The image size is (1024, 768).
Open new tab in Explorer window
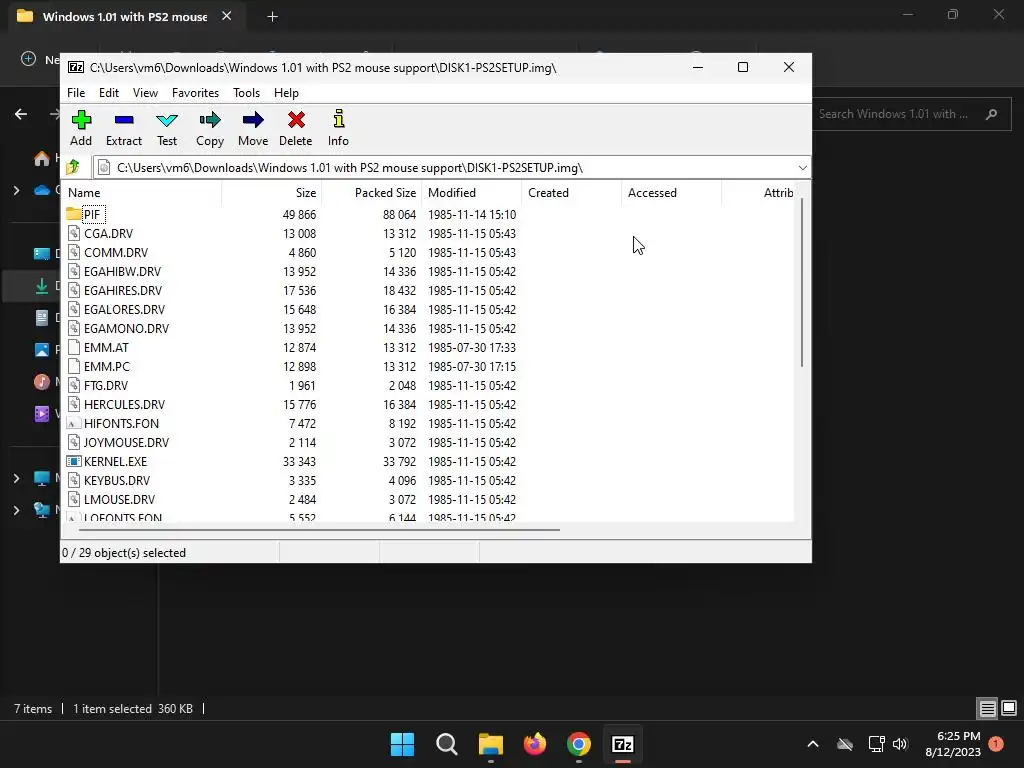272,17
